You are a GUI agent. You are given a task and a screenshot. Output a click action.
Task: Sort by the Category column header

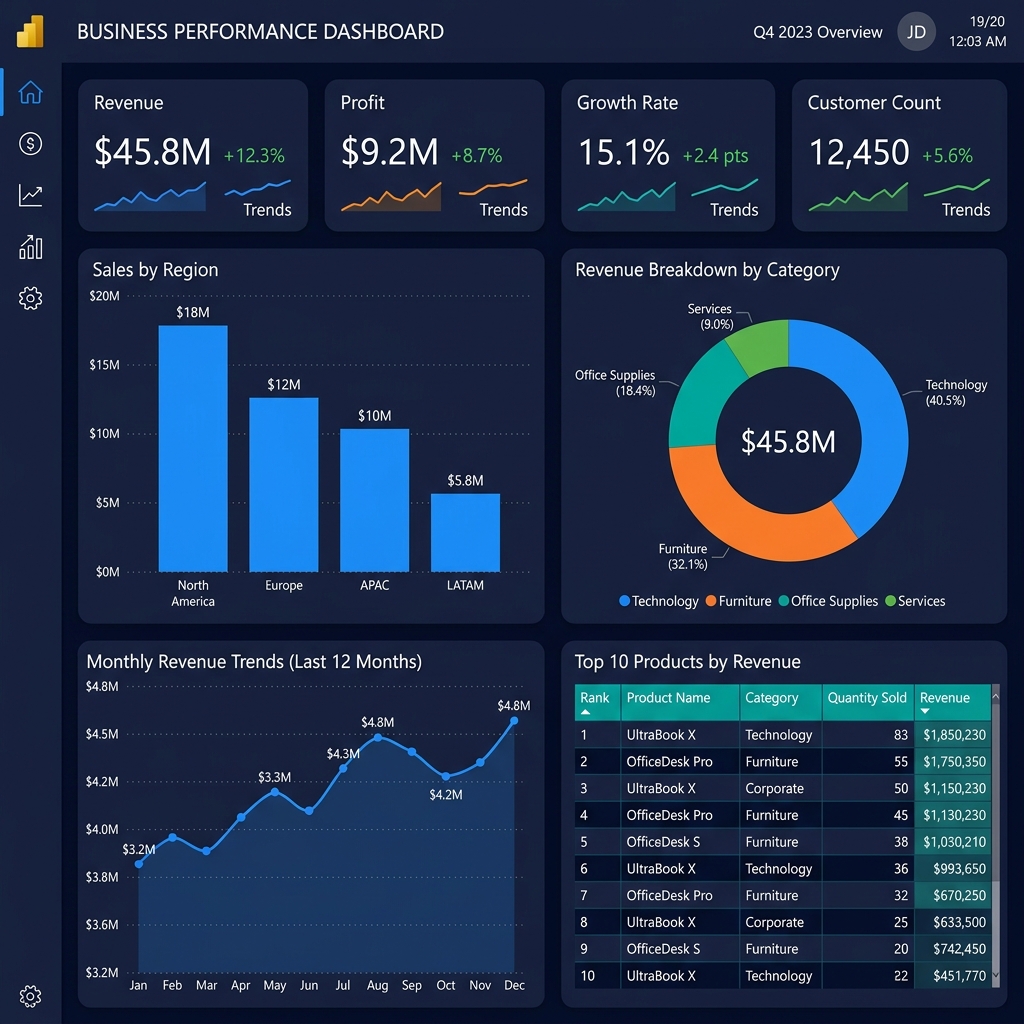pyautogui.click(x=780, y=703)
